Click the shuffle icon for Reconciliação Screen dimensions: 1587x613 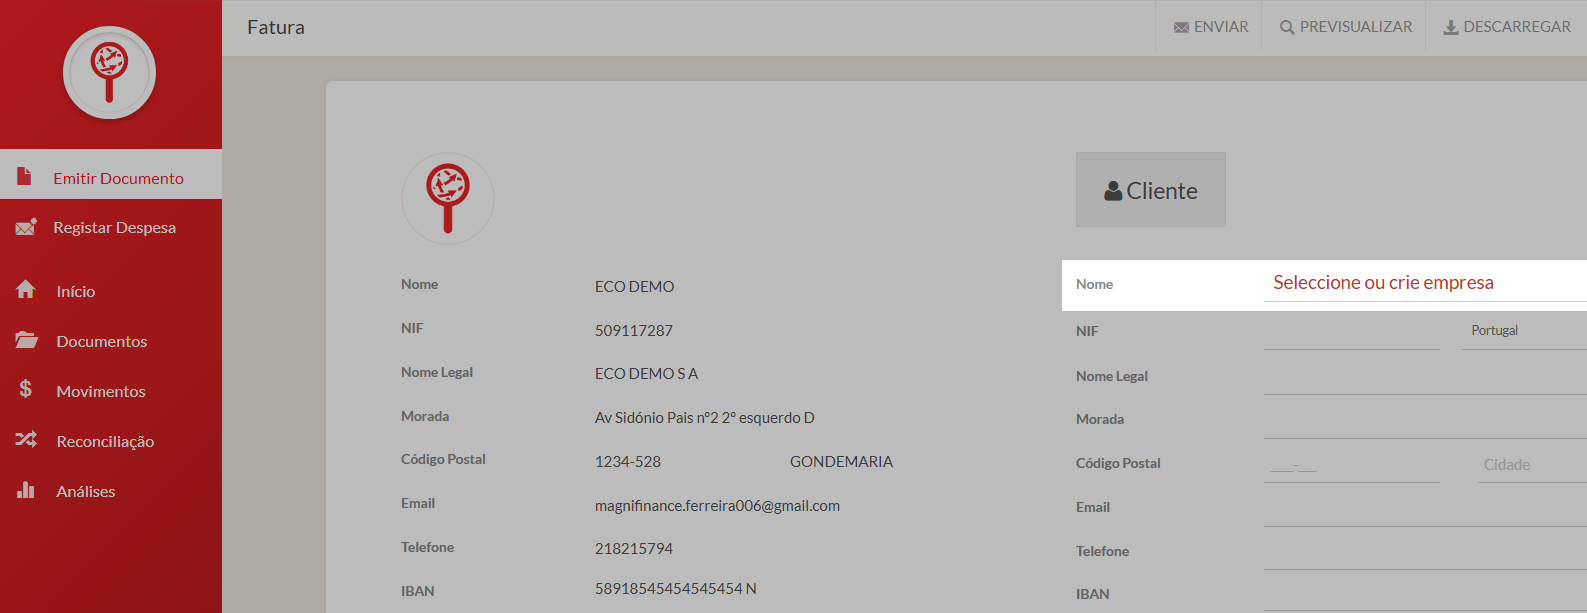pyautogui.click(x=26, y=439)
